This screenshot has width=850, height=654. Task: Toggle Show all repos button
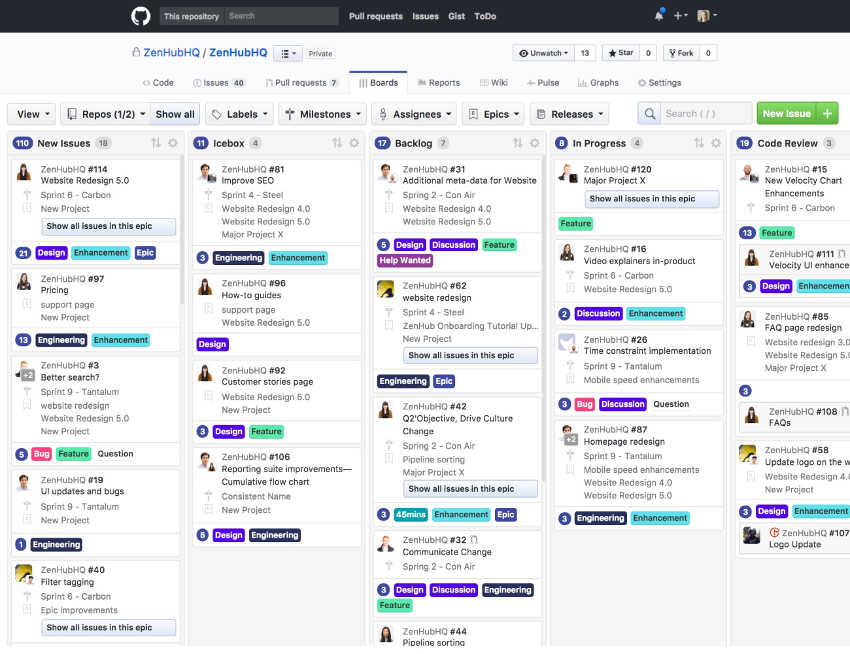coord(175,114)
